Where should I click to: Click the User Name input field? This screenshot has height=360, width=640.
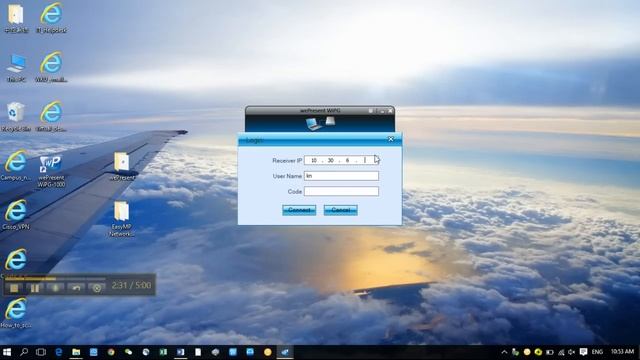[x=341, y=176]
